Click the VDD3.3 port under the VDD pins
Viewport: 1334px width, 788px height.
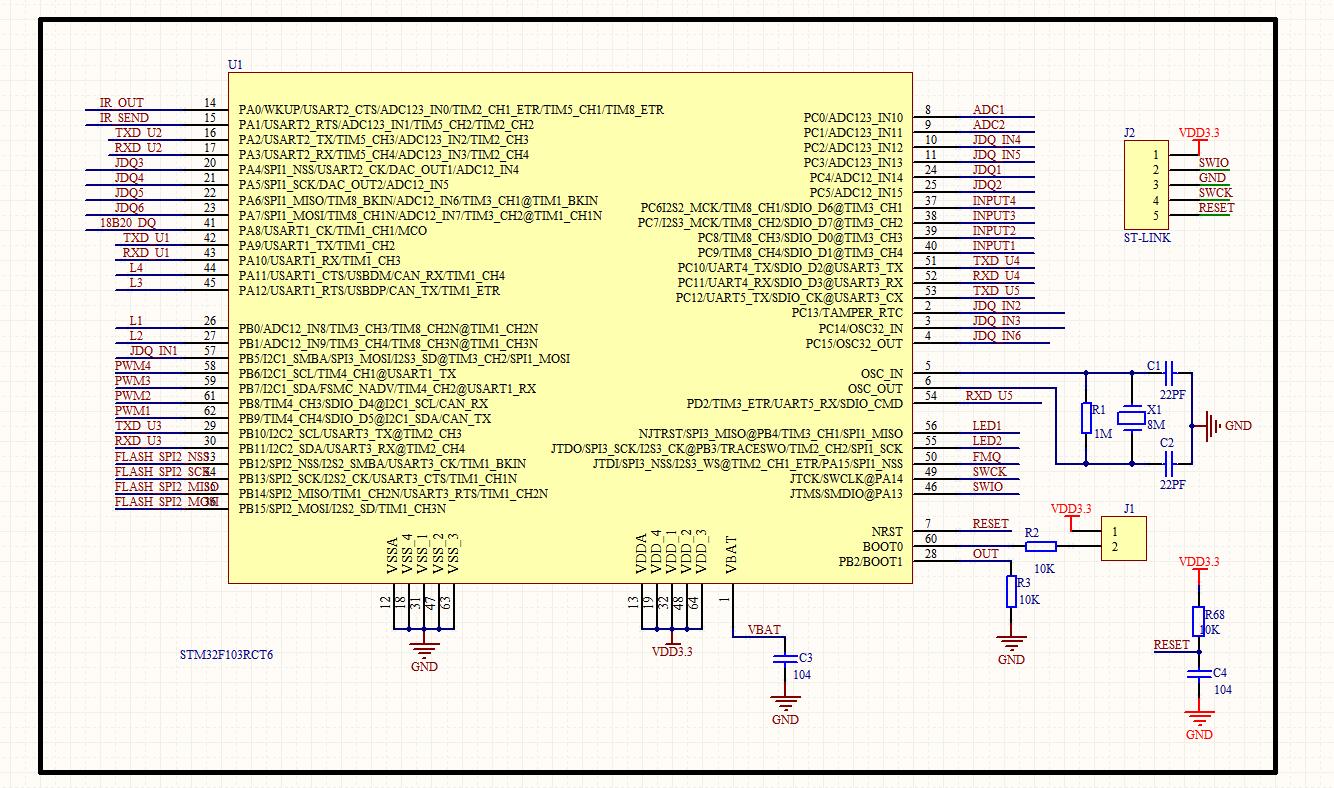click(x=672, y=645)
